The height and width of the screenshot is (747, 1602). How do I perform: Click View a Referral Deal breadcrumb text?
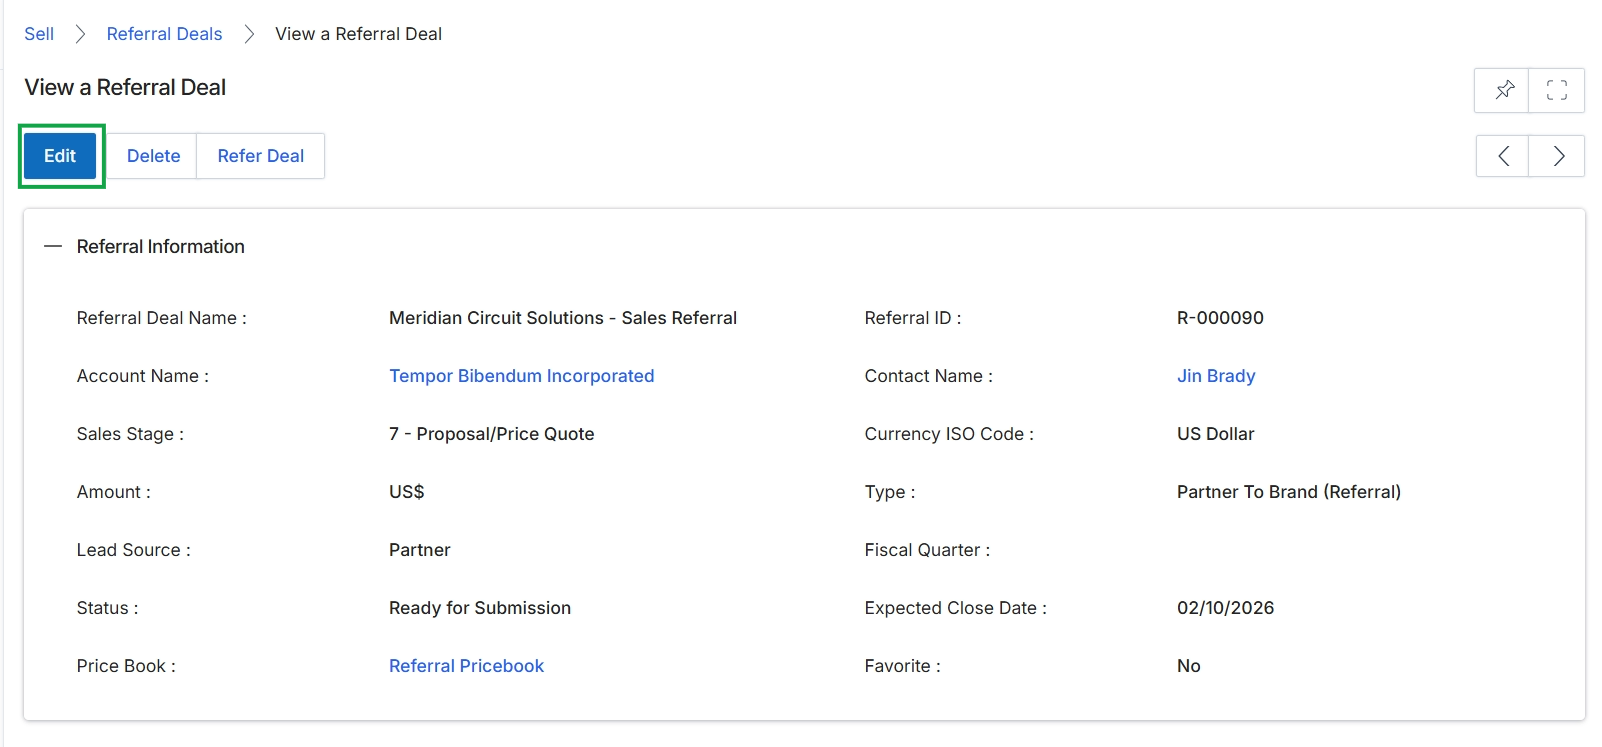[359, 34]
